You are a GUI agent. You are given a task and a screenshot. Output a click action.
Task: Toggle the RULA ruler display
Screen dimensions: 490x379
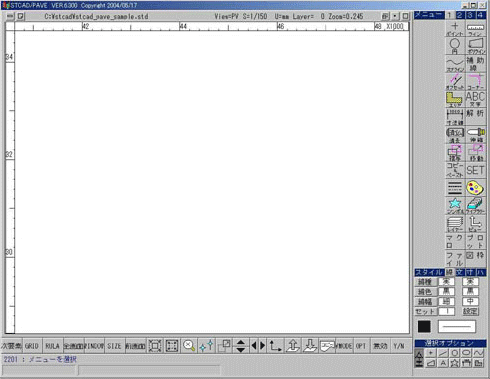[52, 346]
